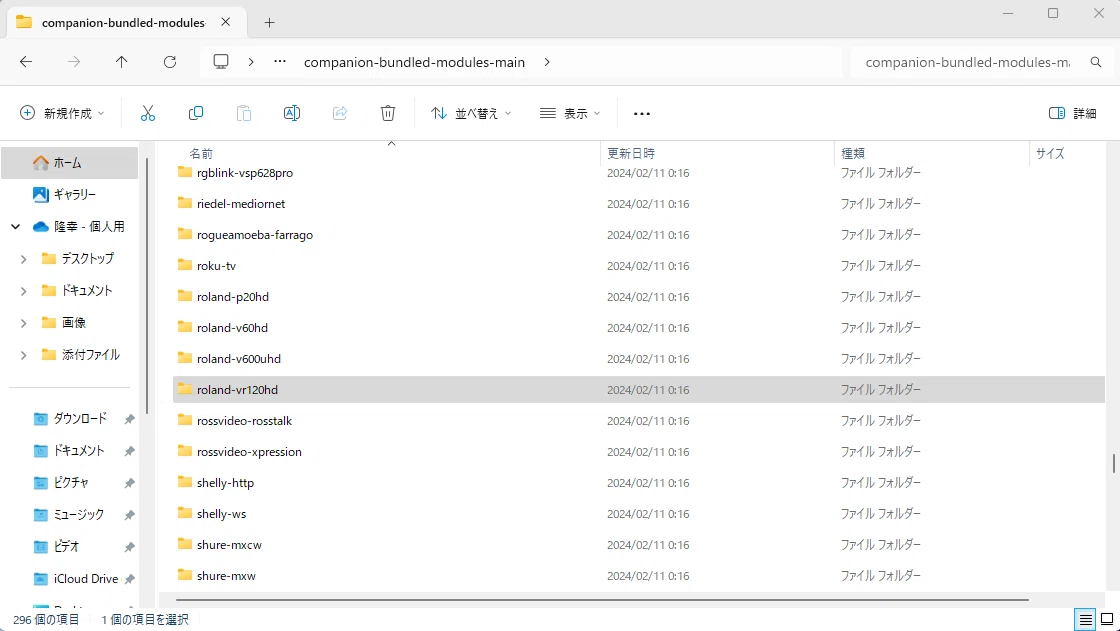Close the companion-bundled-modules tab
Viewport: 1120px width, 631px height.
tap(225, 22)
